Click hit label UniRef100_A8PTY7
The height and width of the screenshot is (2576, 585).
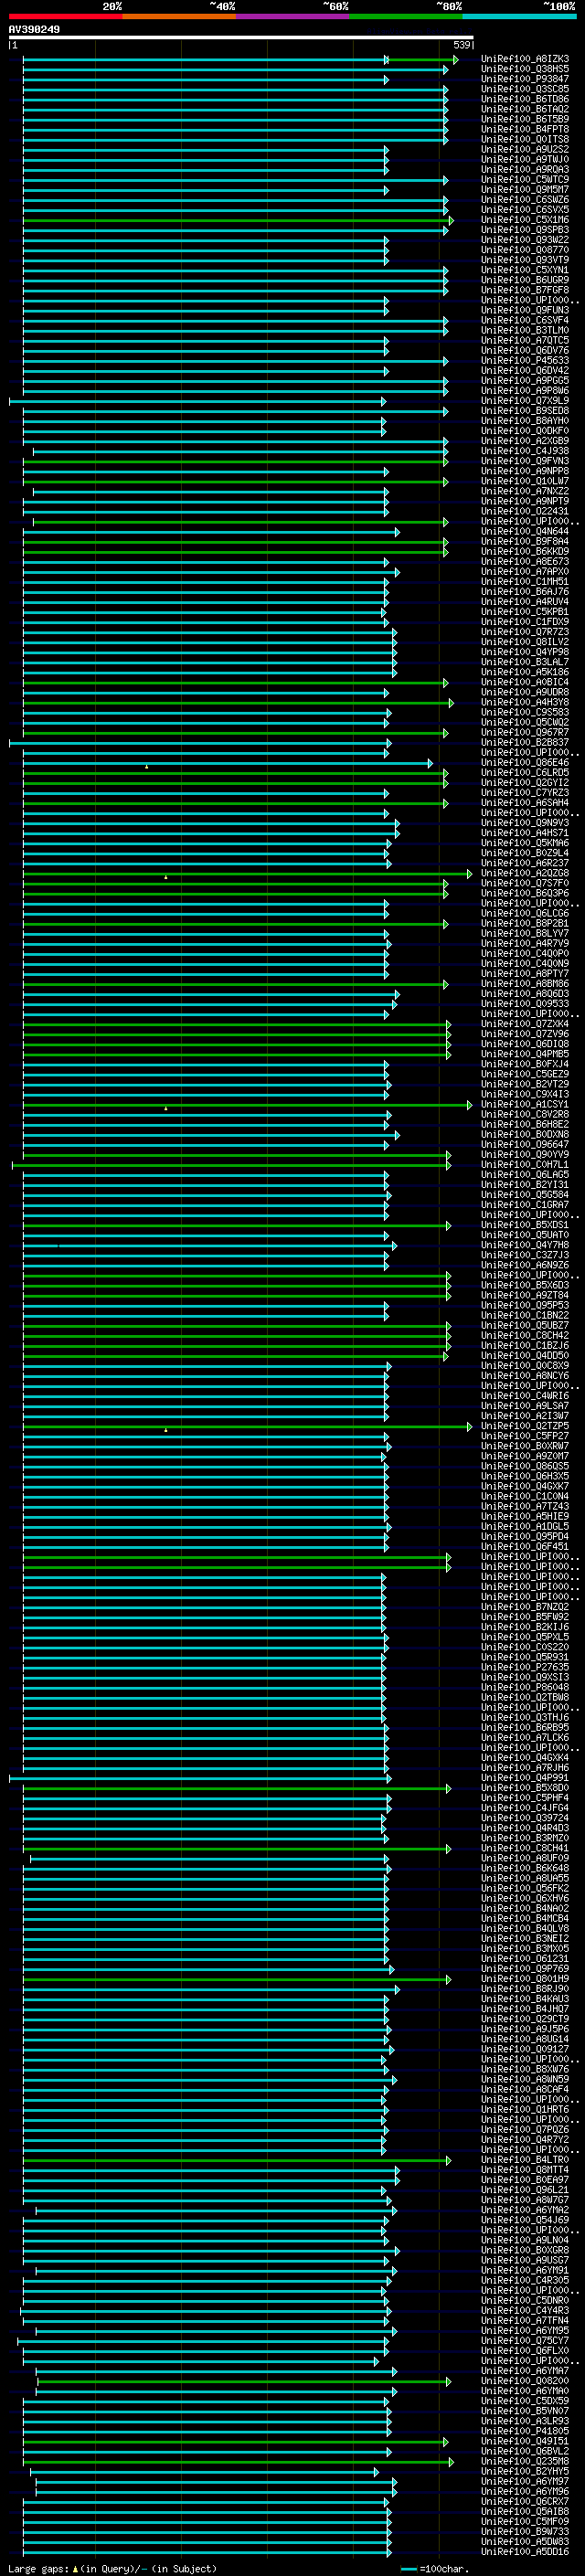pos(525,974)
